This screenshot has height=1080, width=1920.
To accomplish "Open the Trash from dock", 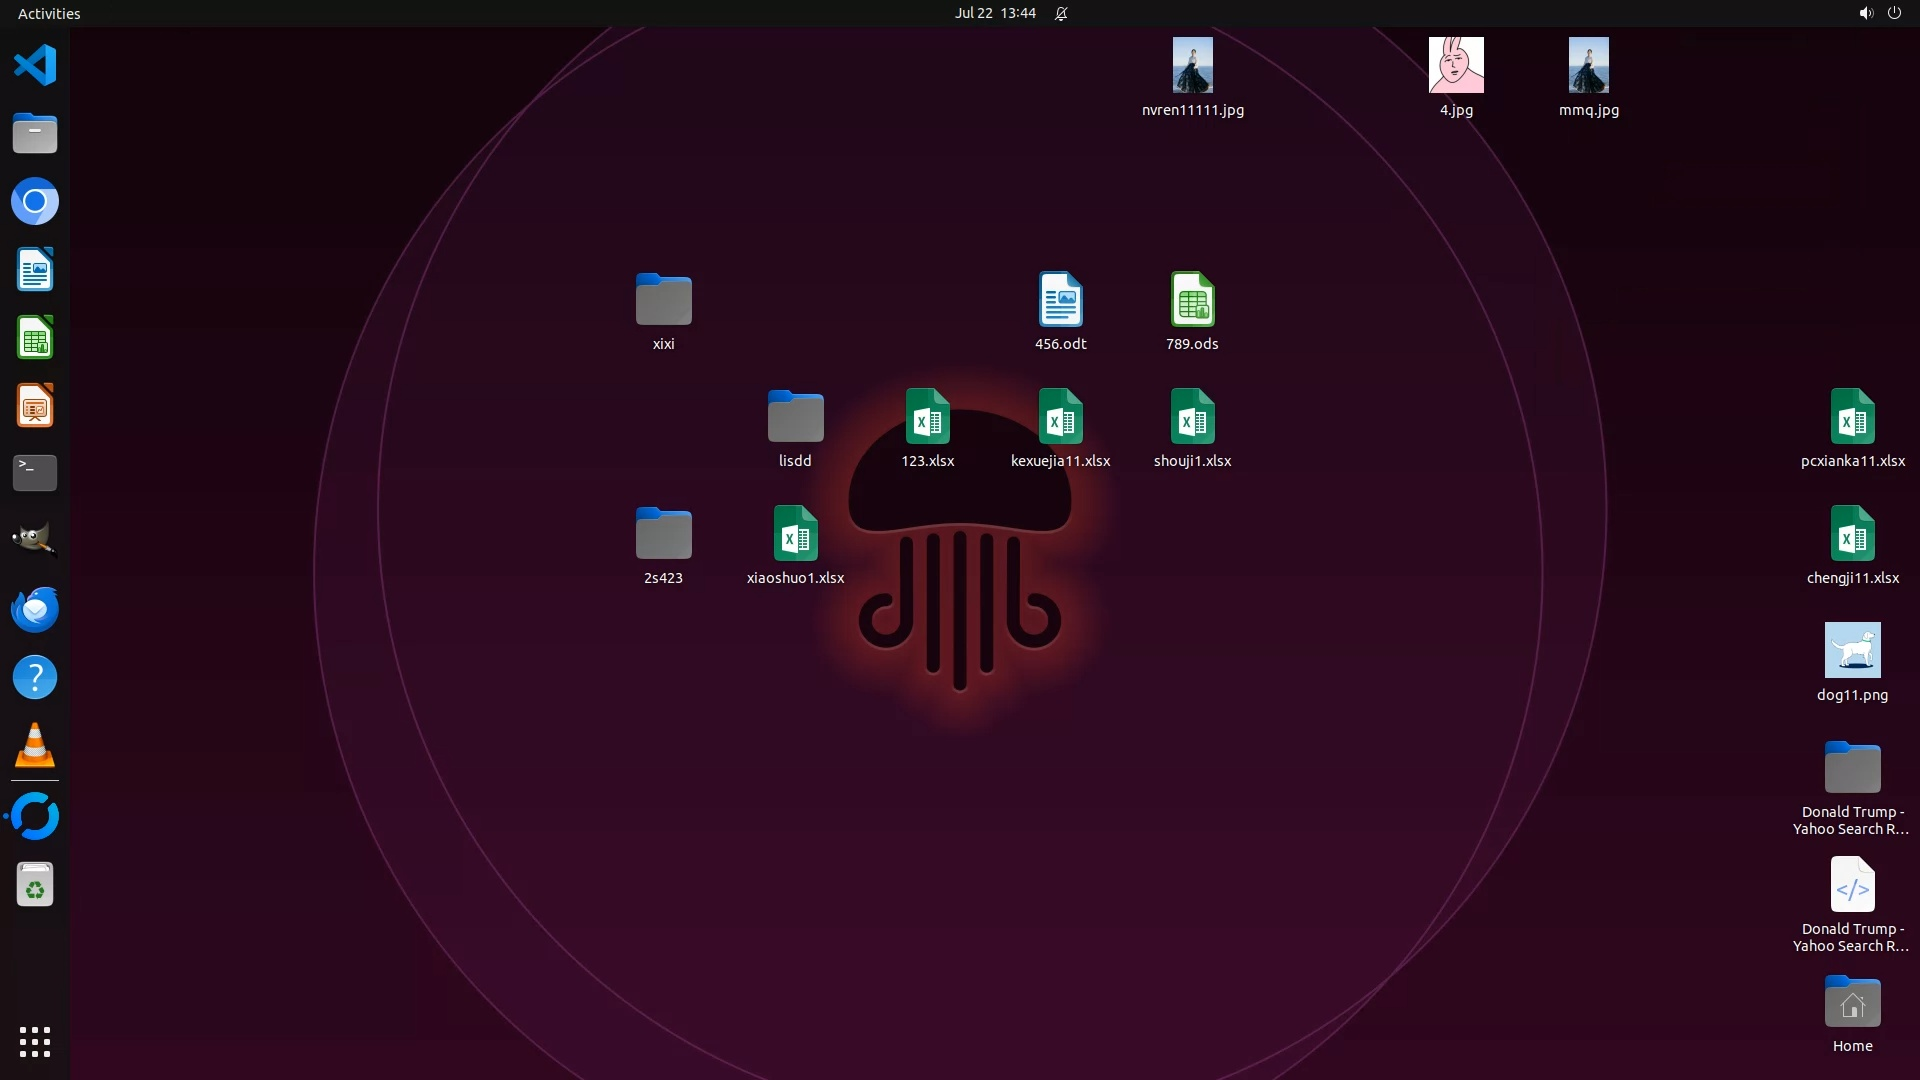I will point(35,885).
